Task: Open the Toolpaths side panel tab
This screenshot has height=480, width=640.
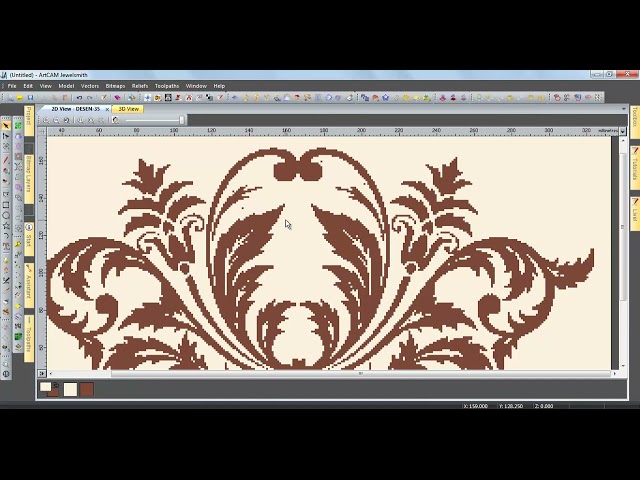Action: coord(29,339)
